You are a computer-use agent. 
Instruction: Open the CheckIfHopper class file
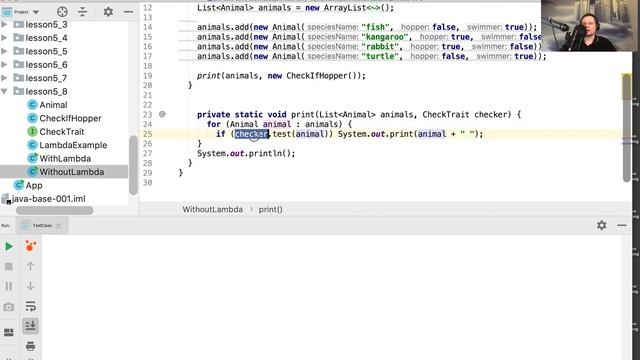[70, 118]
